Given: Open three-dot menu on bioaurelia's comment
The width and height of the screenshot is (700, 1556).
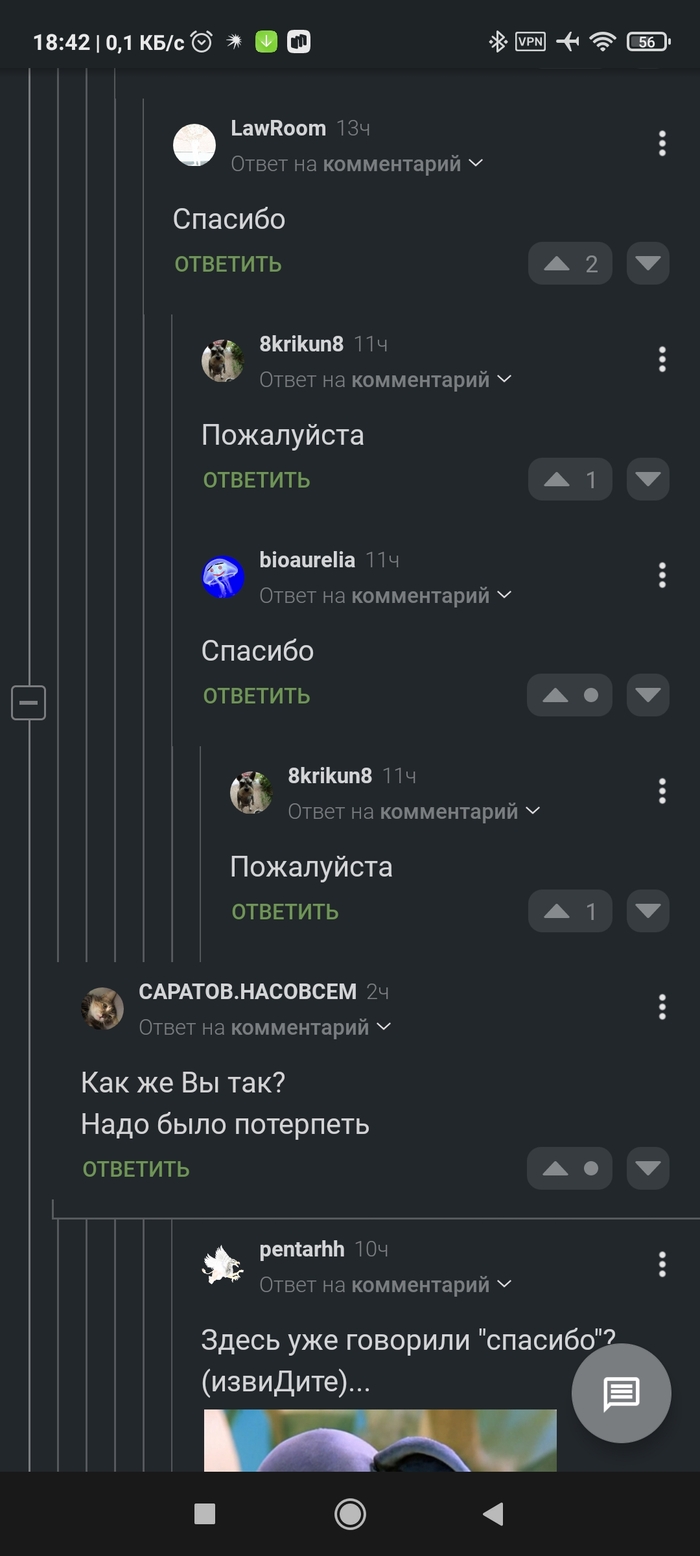Looking at the screenshot, I should tap(661, 575).
